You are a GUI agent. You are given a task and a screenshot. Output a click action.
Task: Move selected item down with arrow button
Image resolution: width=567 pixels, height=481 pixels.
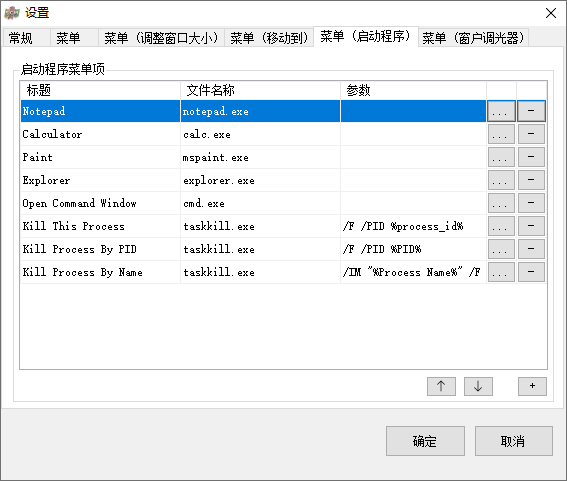coord(478,386)
